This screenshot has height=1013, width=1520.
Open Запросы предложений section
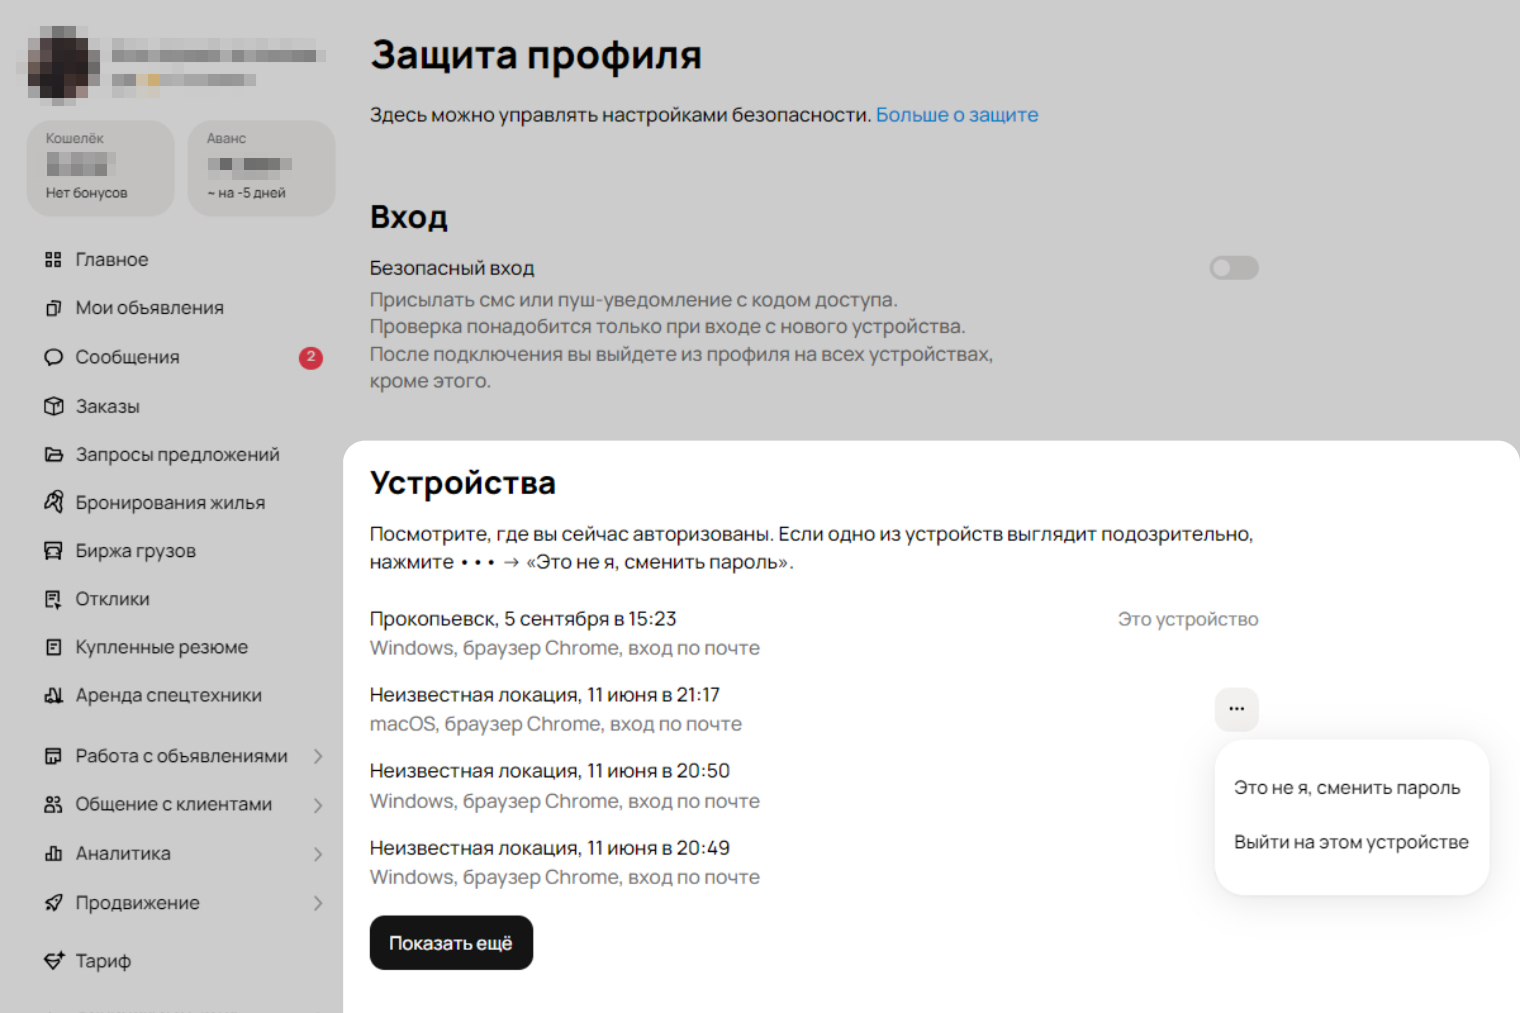[x=178, y=454]
